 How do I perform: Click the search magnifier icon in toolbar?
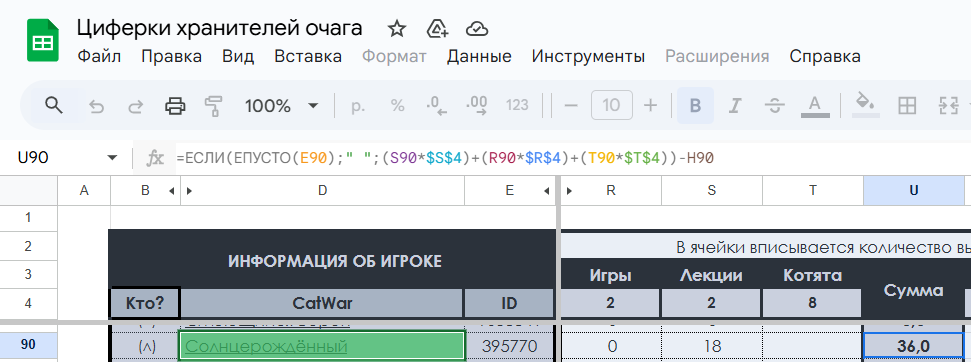[x=54, y=106]
